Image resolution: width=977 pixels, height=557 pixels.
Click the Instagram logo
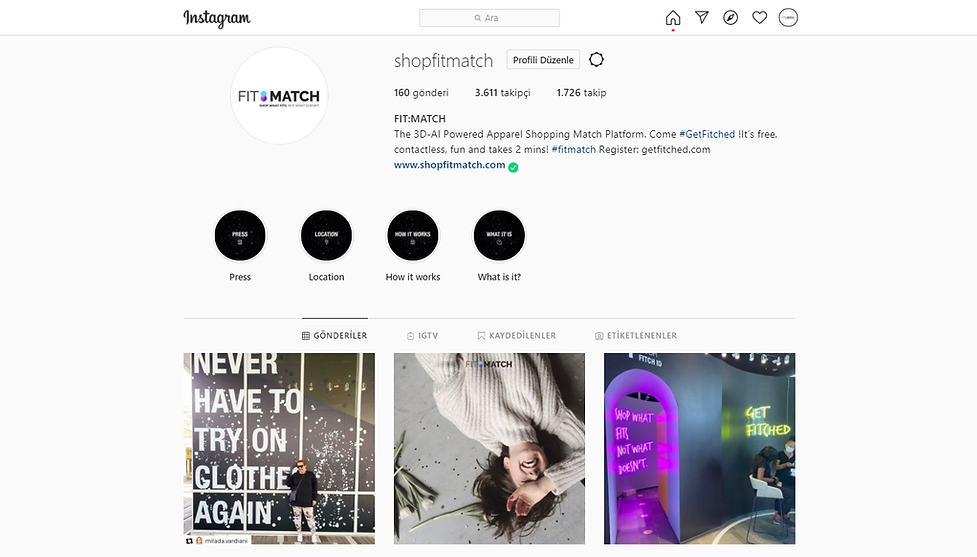click(x=217, y=19)
